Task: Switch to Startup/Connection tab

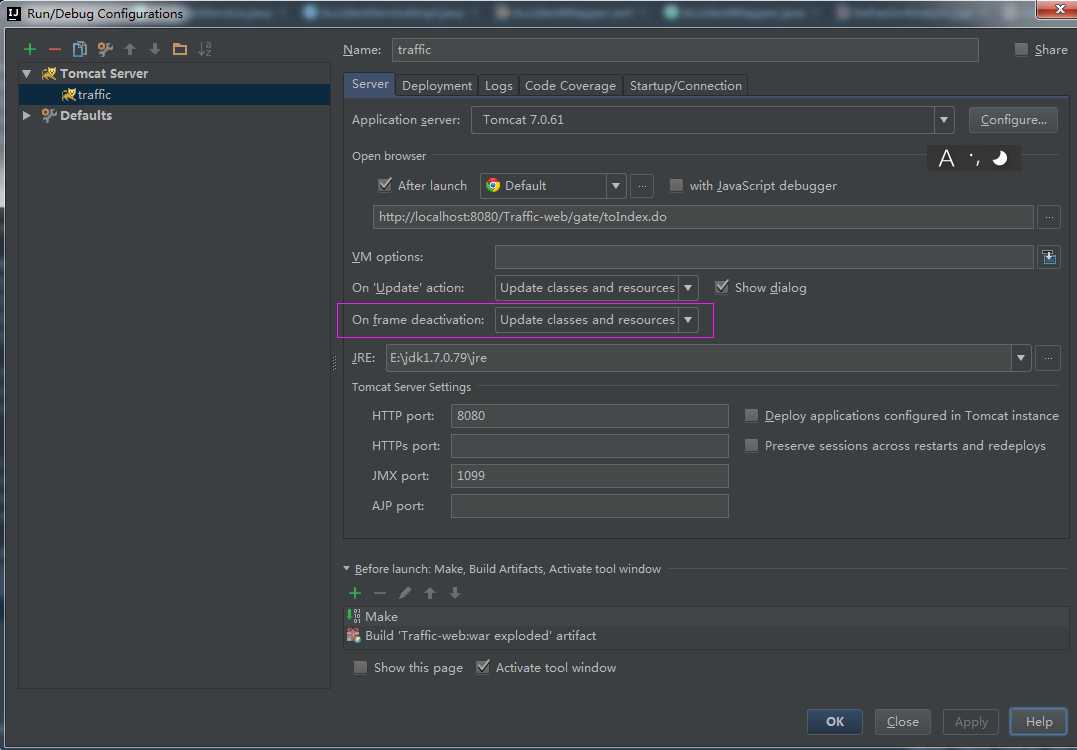Action: point(685,86)
